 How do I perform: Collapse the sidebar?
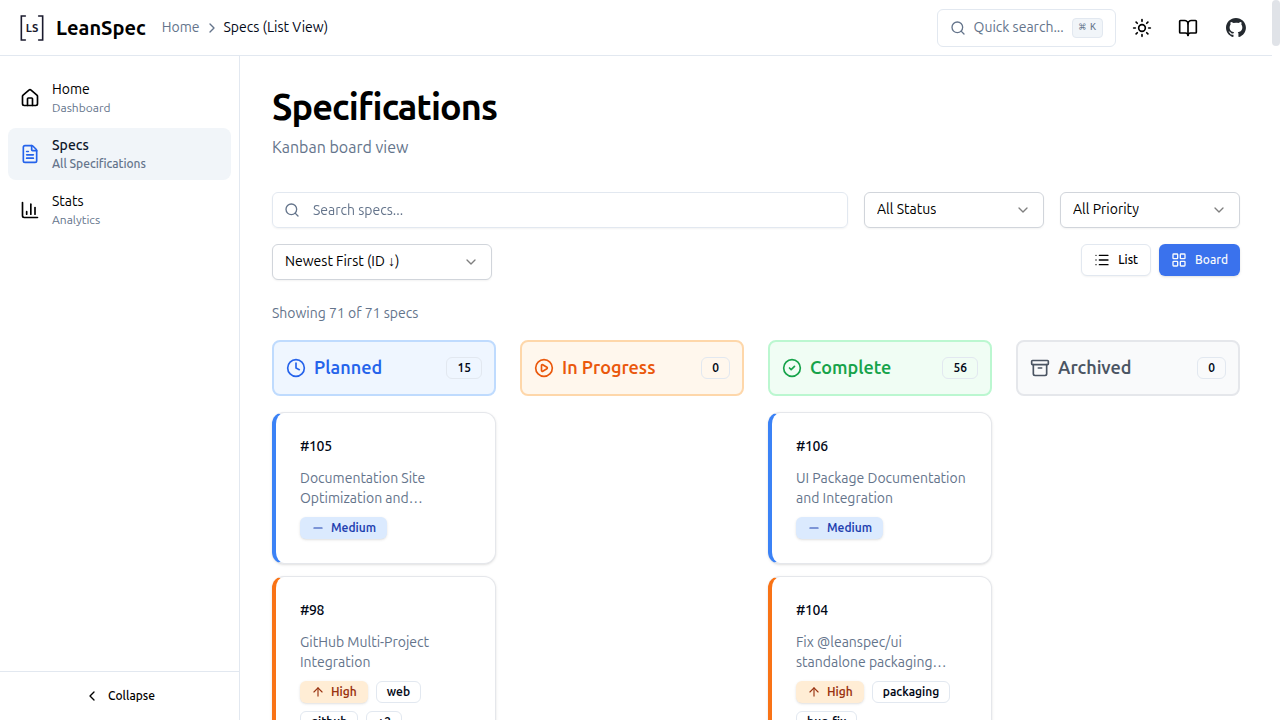pos(120,695)
